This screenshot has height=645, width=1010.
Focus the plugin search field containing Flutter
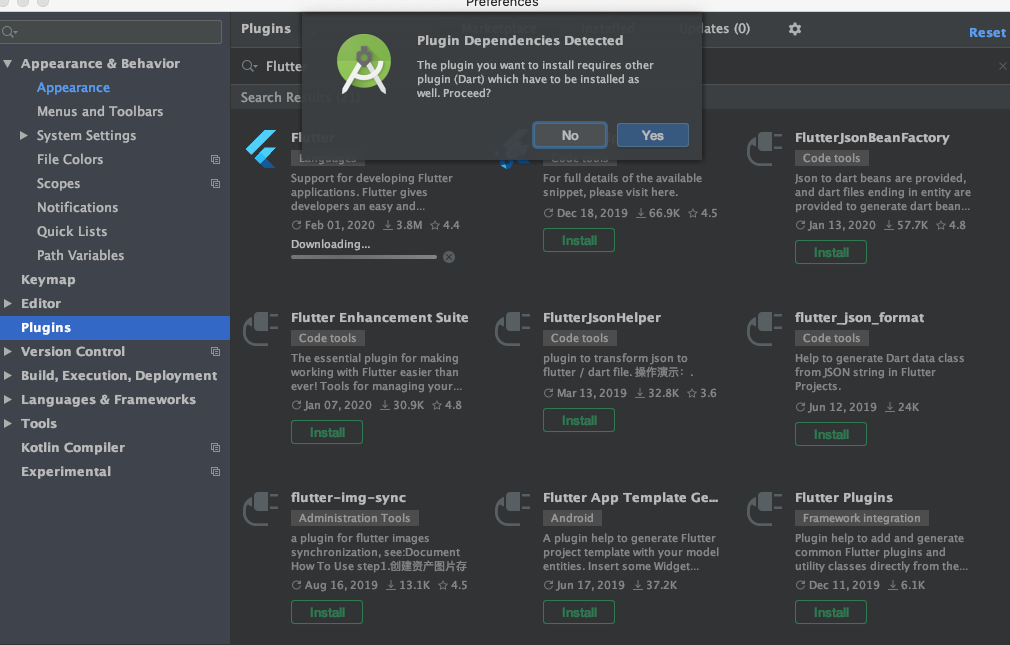pos(618,66)
